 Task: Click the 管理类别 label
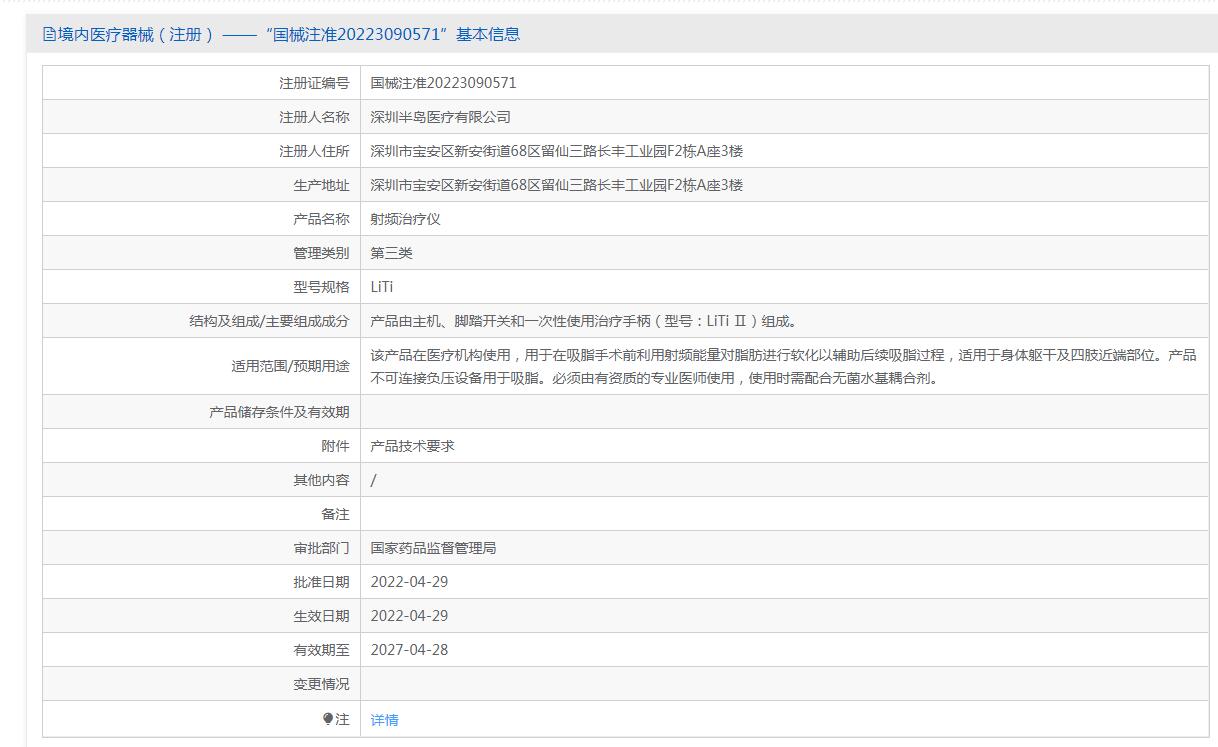point(321,253)
